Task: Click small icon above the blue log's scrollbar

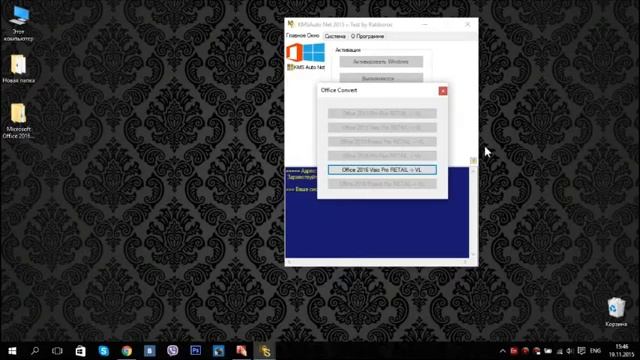Action: (473, 161)
